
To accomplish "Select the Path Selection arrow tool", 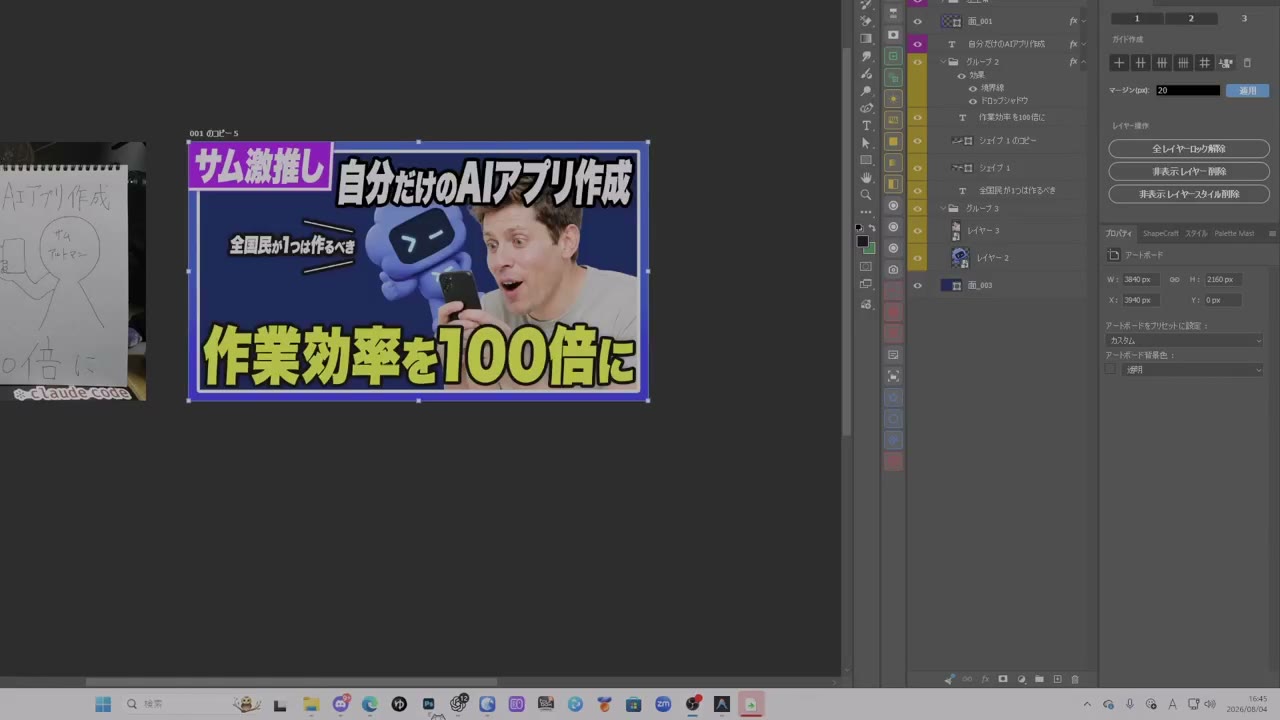I will coord(866,143).
